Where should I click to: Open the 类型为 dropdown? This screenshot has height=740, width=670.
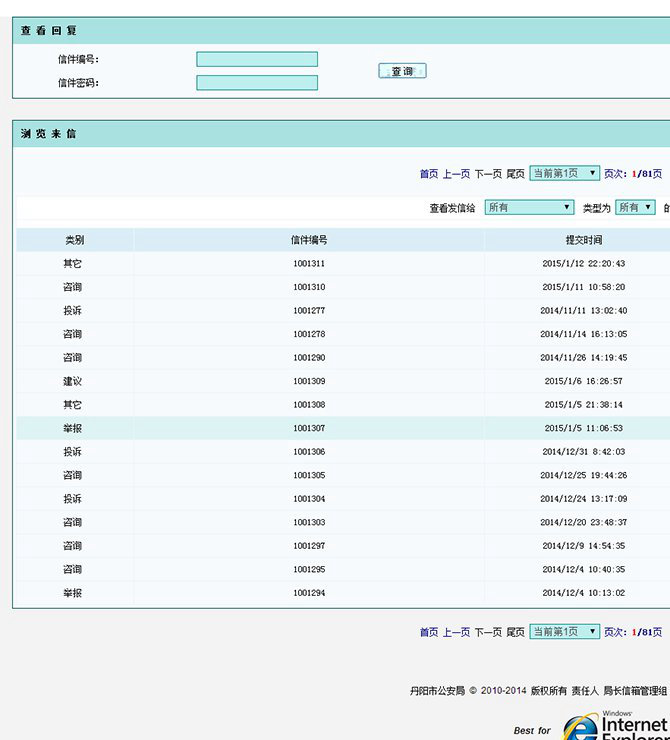(x=635, y=207)
